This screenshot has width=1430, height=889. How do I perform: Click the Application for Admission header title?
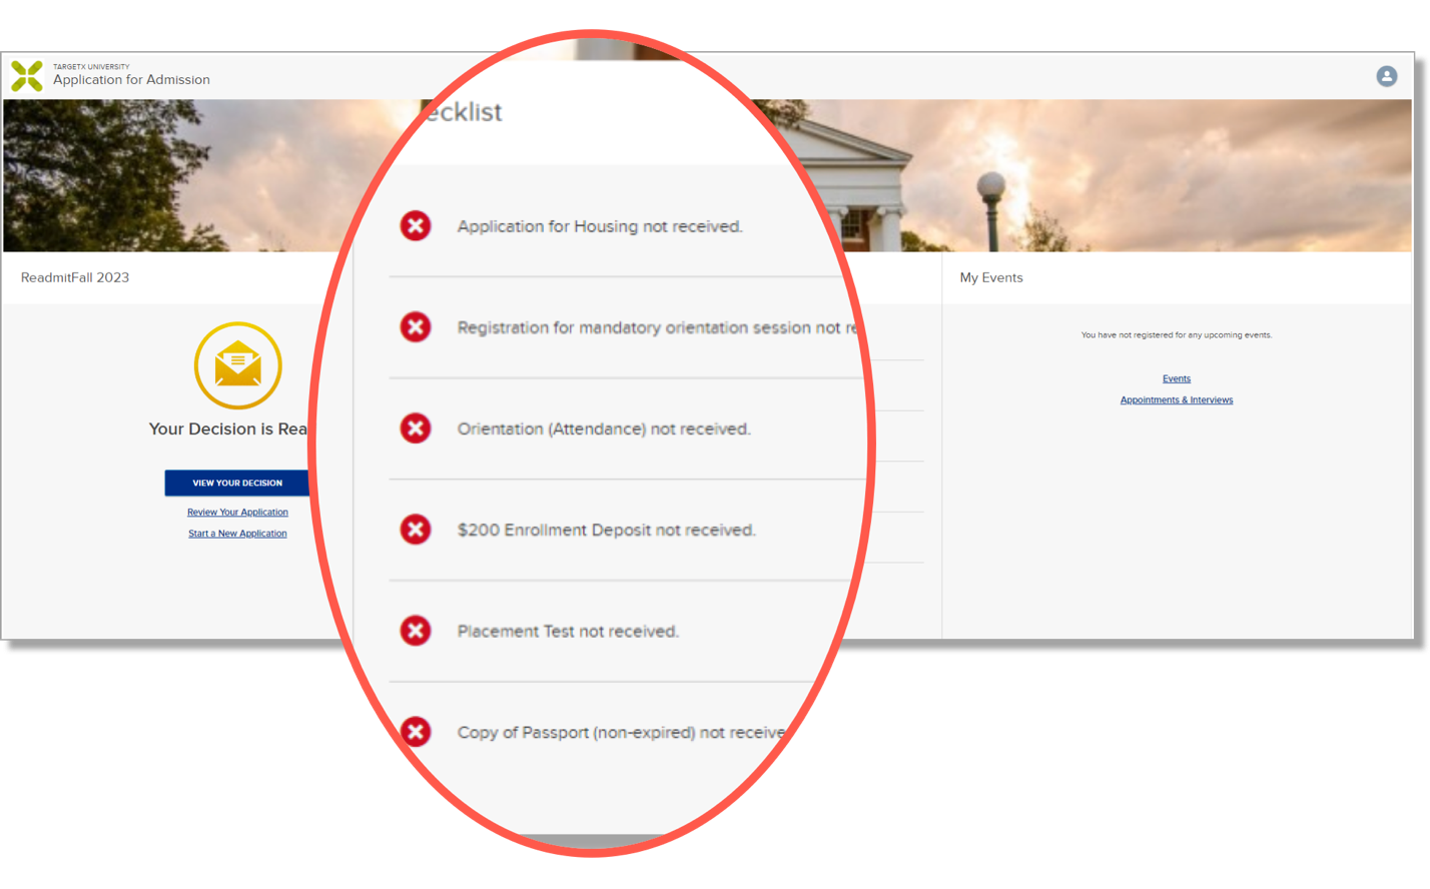[x=131, y=80]
